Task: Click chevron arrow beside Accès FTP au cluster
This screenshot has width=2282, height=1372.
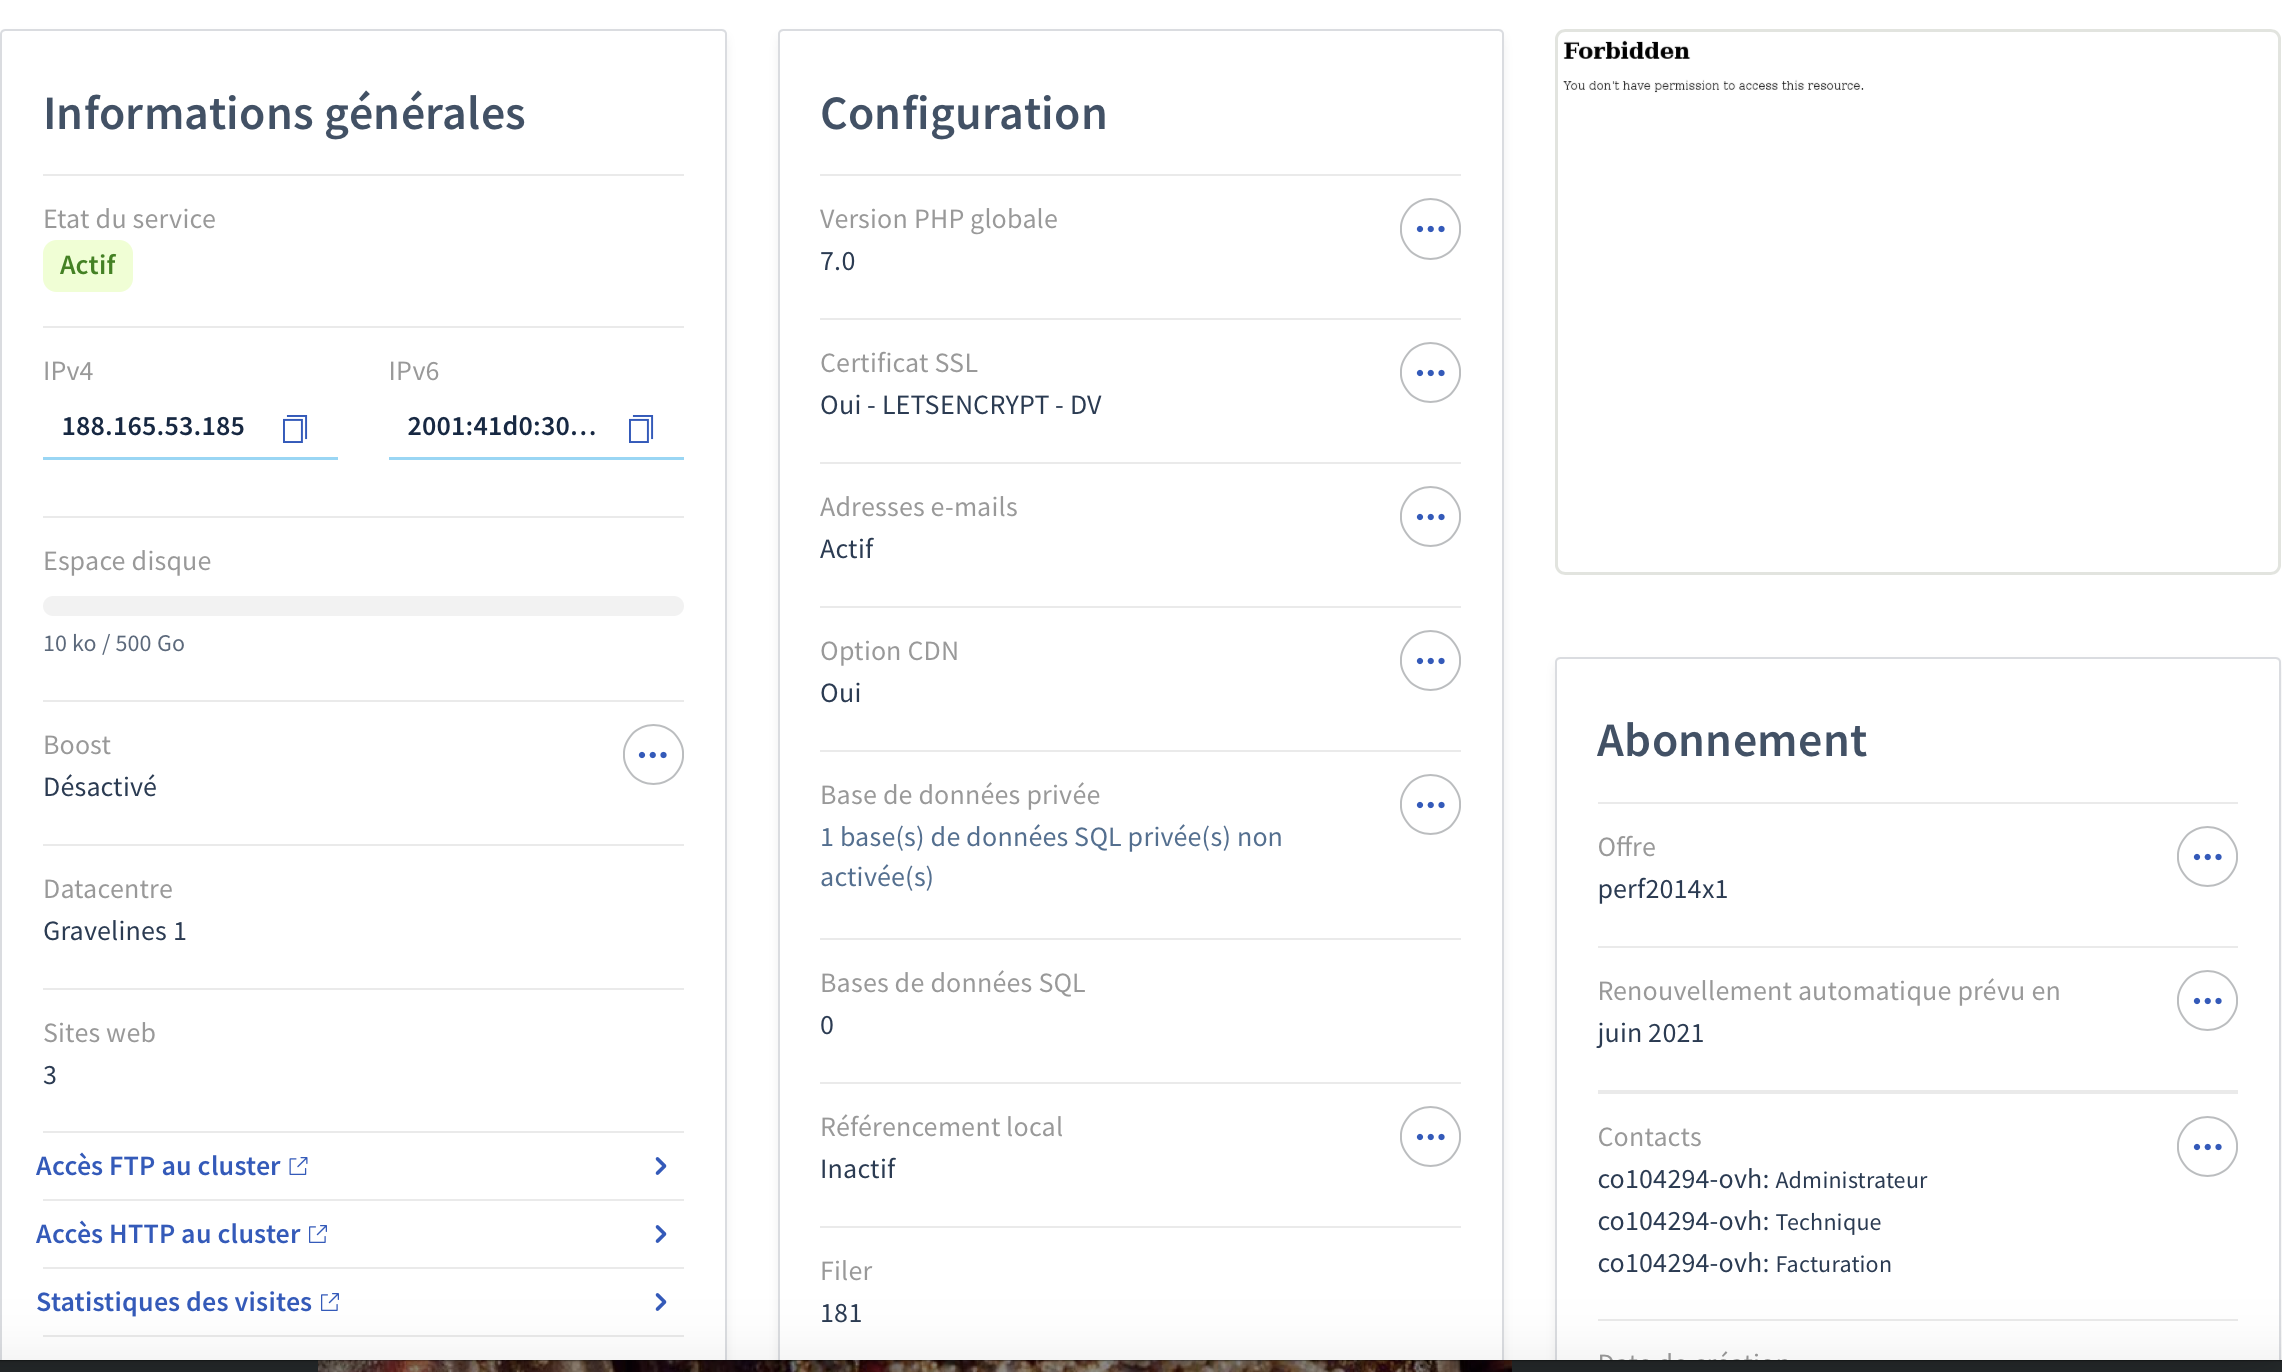Action: 660,1166
